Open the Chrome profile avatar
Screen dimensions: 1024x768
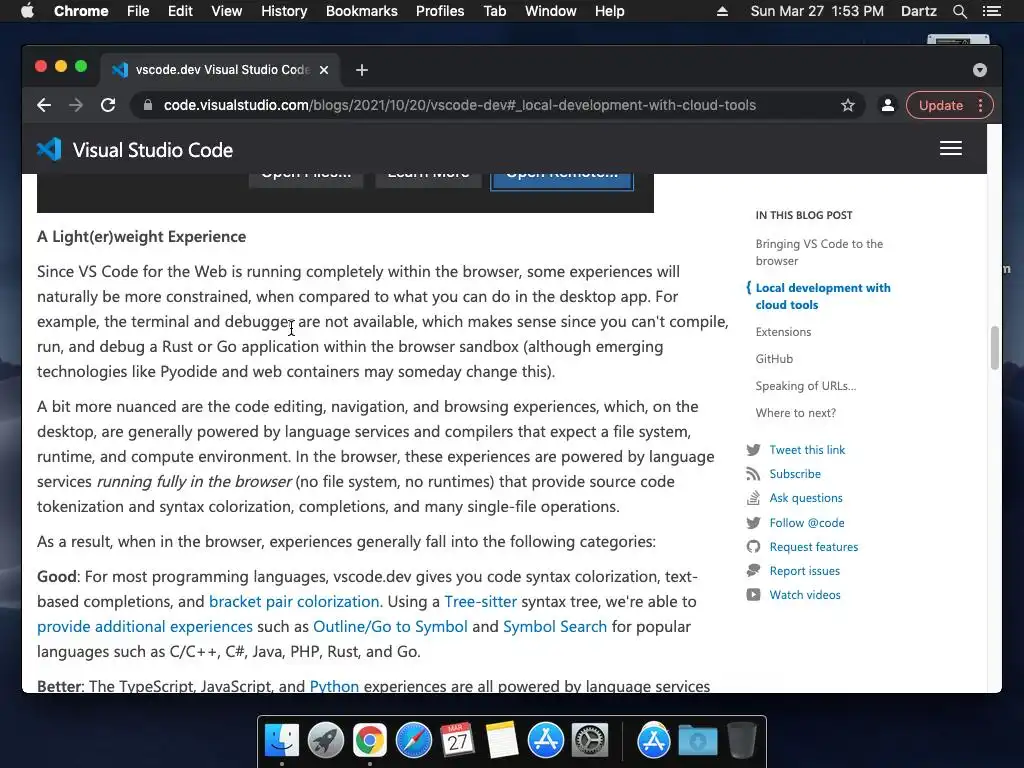888,105
